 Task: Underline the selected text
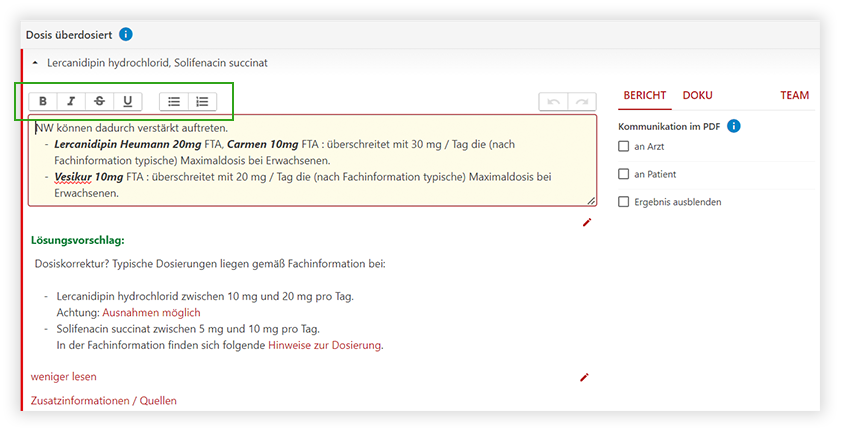pos(127,101)
